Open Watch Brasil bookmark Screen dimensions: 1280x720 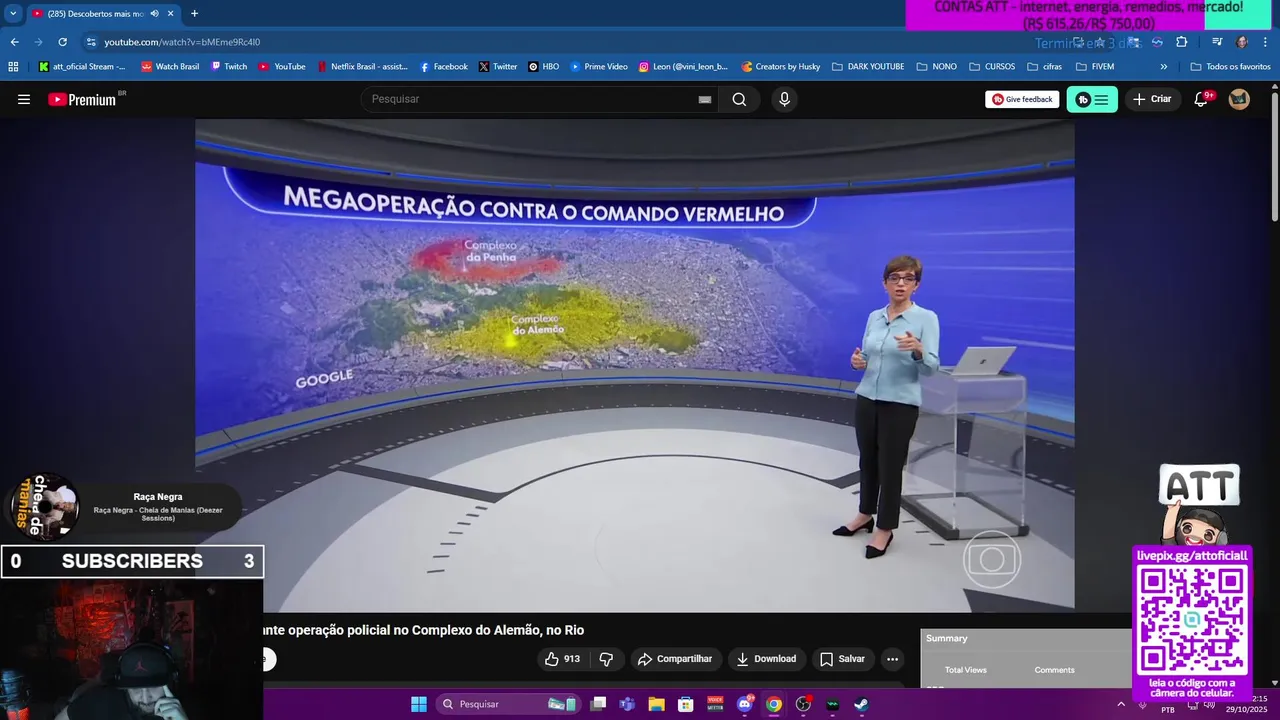coord(170,67)
